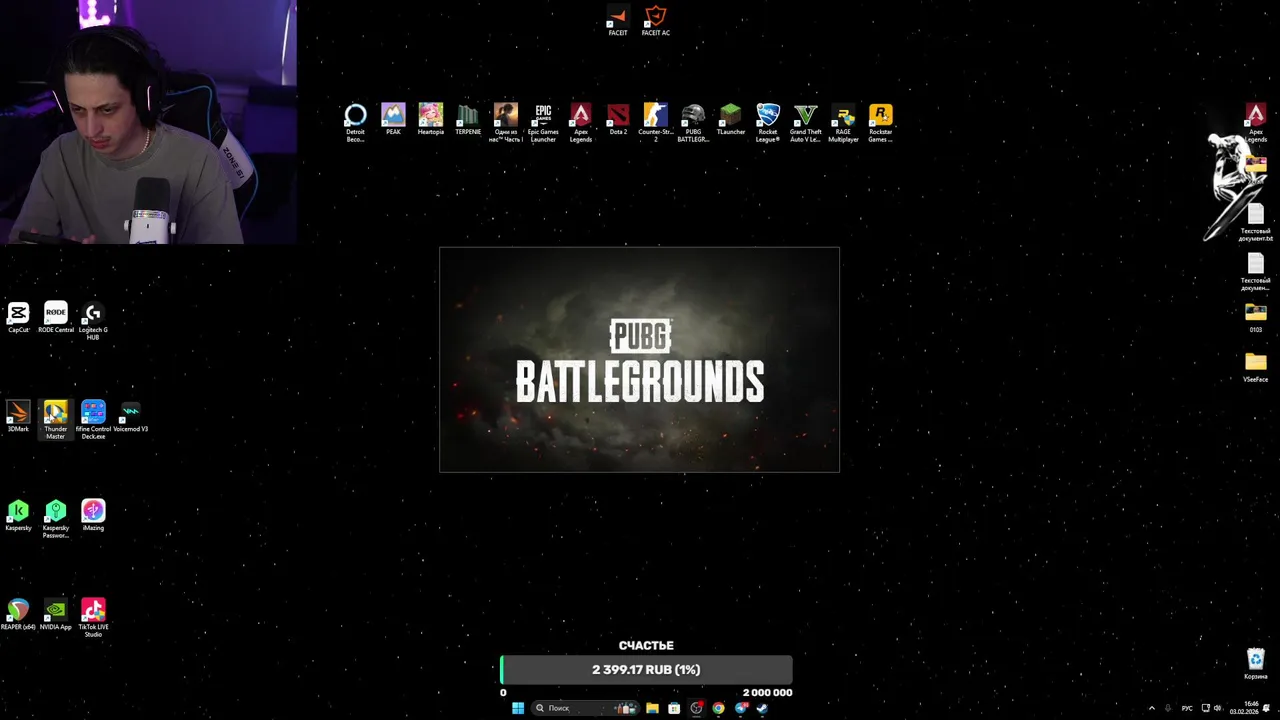Select the Voicemod V3 icon
This screenshot has height=720, width=1280.
coord(131,417)
